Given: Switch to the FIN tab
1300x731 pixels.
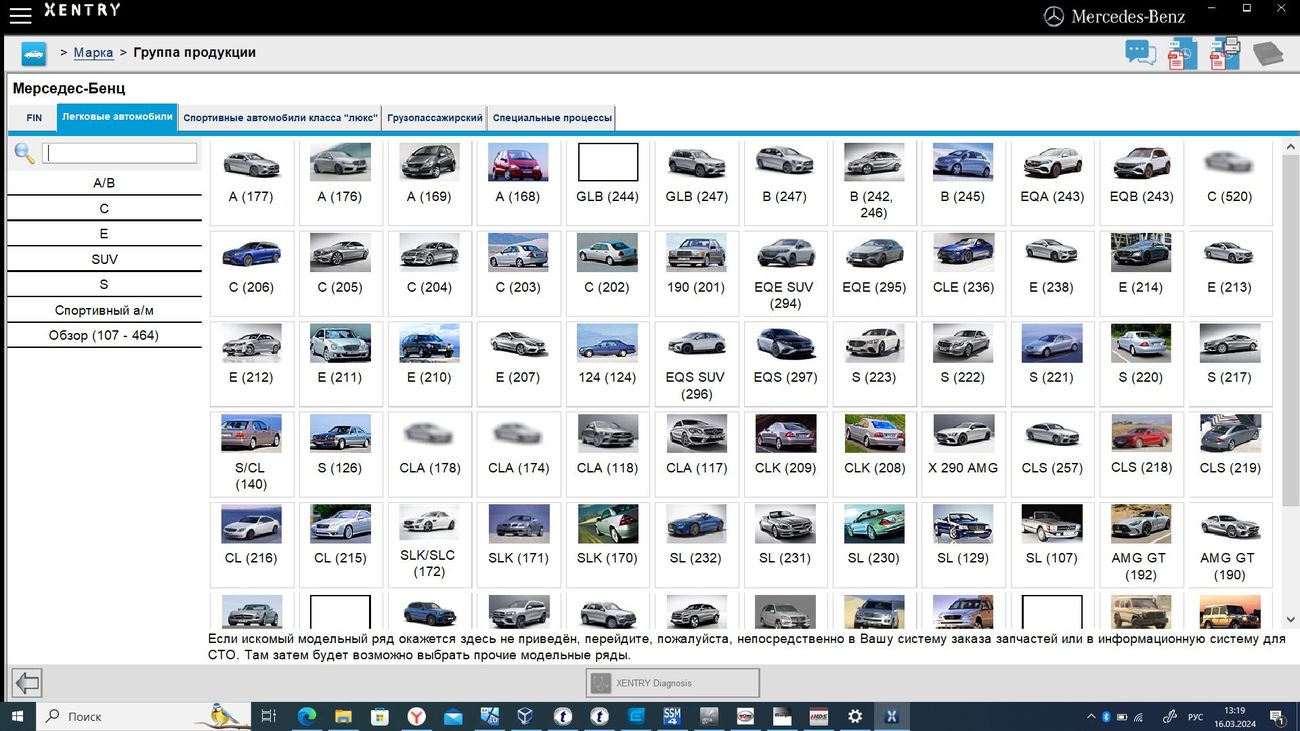Looking at the screenshot, I should point(34,118).
